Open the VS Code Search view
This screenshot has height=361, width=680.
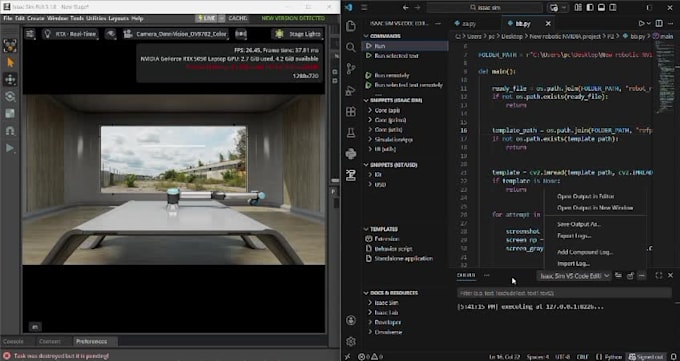(351, 47)
